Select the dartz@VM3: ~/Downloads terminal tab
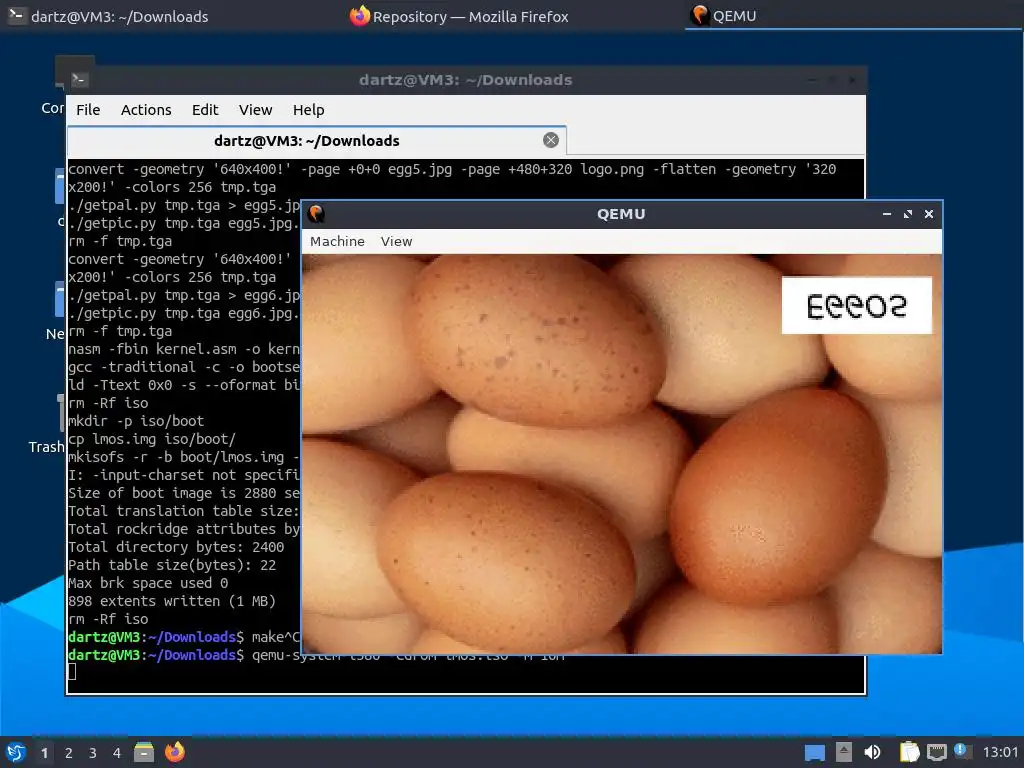The height and width of the screenshot is (768, 1024). click(x=317, y=140)
